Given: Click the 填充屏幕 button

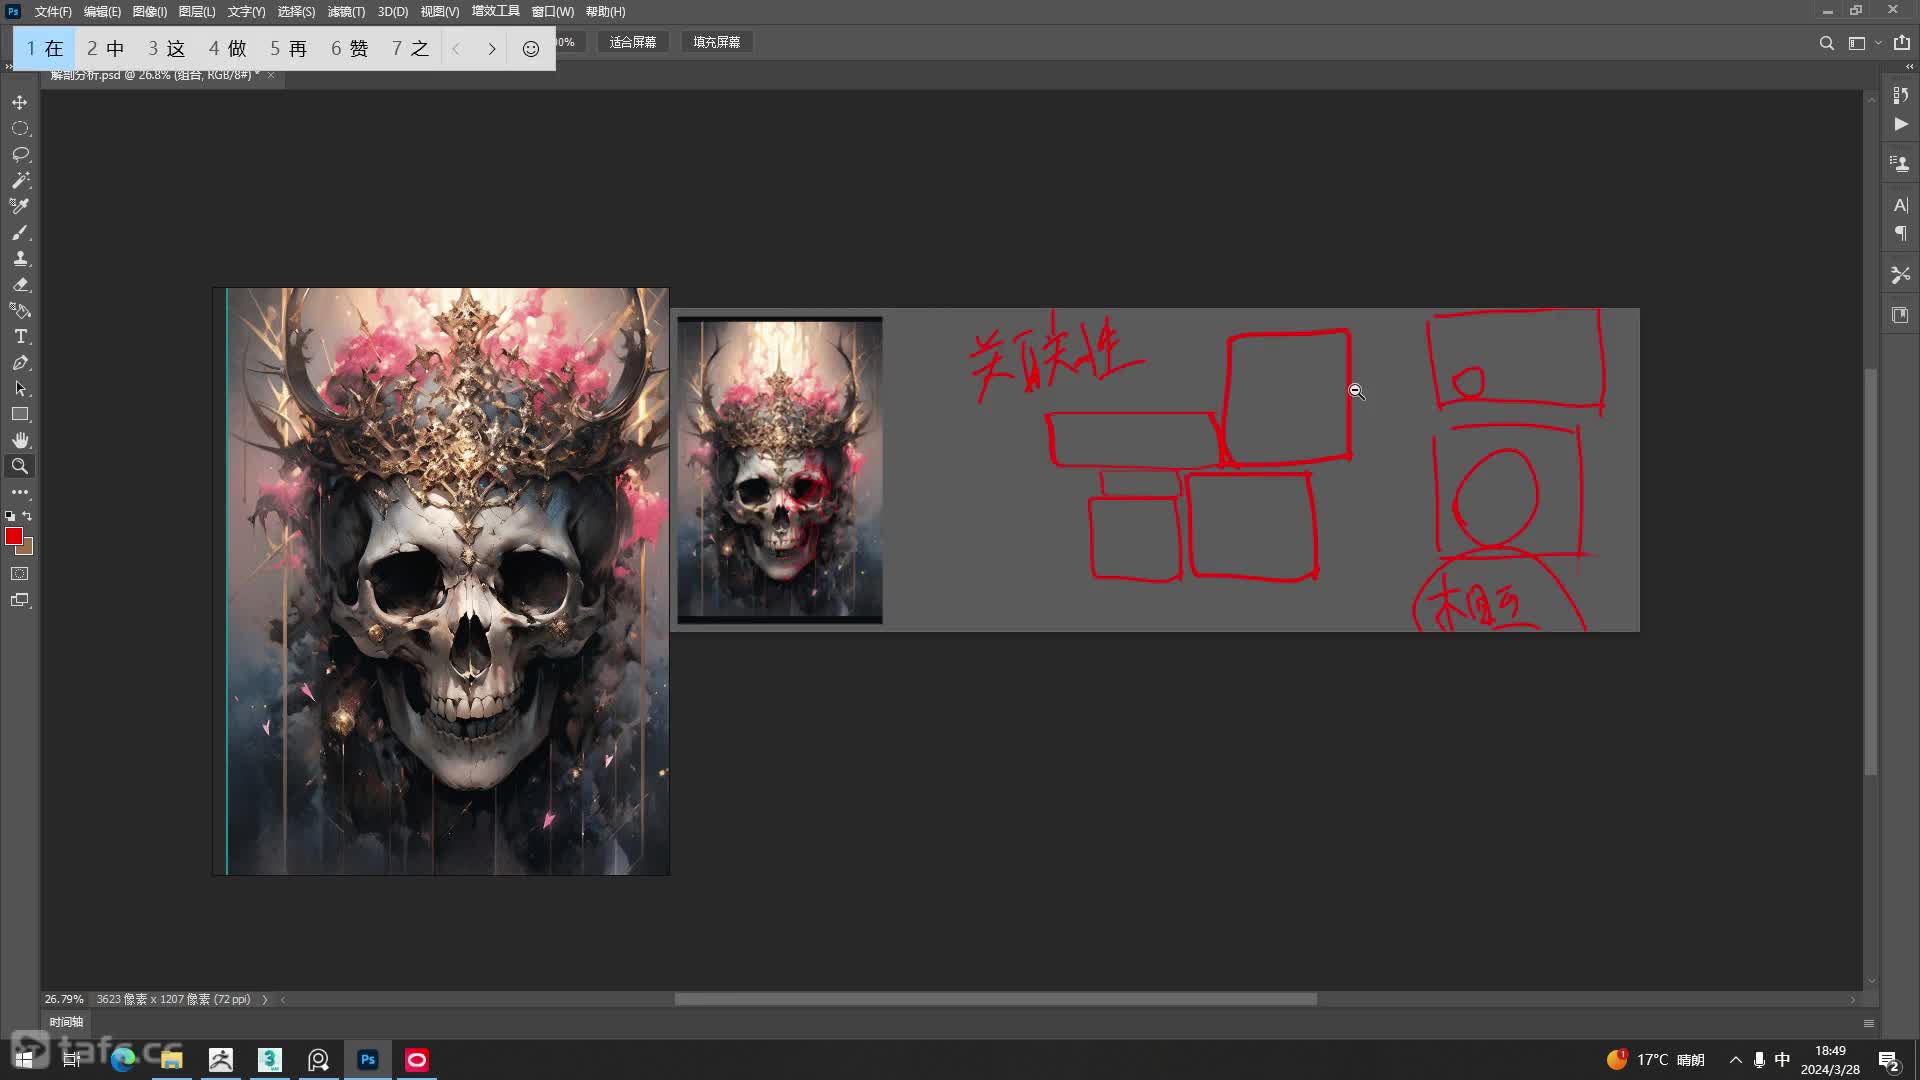Looking at the screenshot, I should point(717,42).
